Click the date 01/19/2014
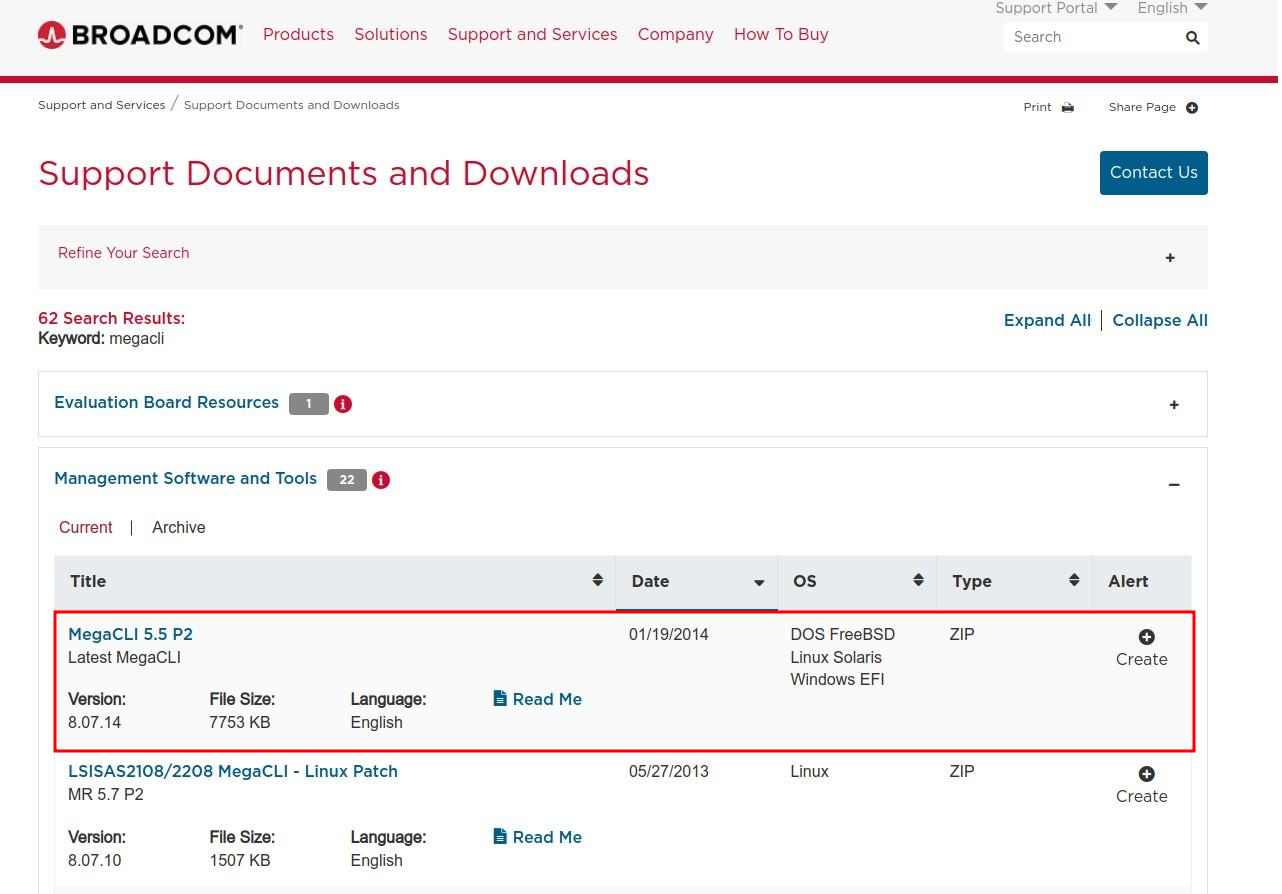This screenshot has height=894, width=1282. (x=668, y=634)
